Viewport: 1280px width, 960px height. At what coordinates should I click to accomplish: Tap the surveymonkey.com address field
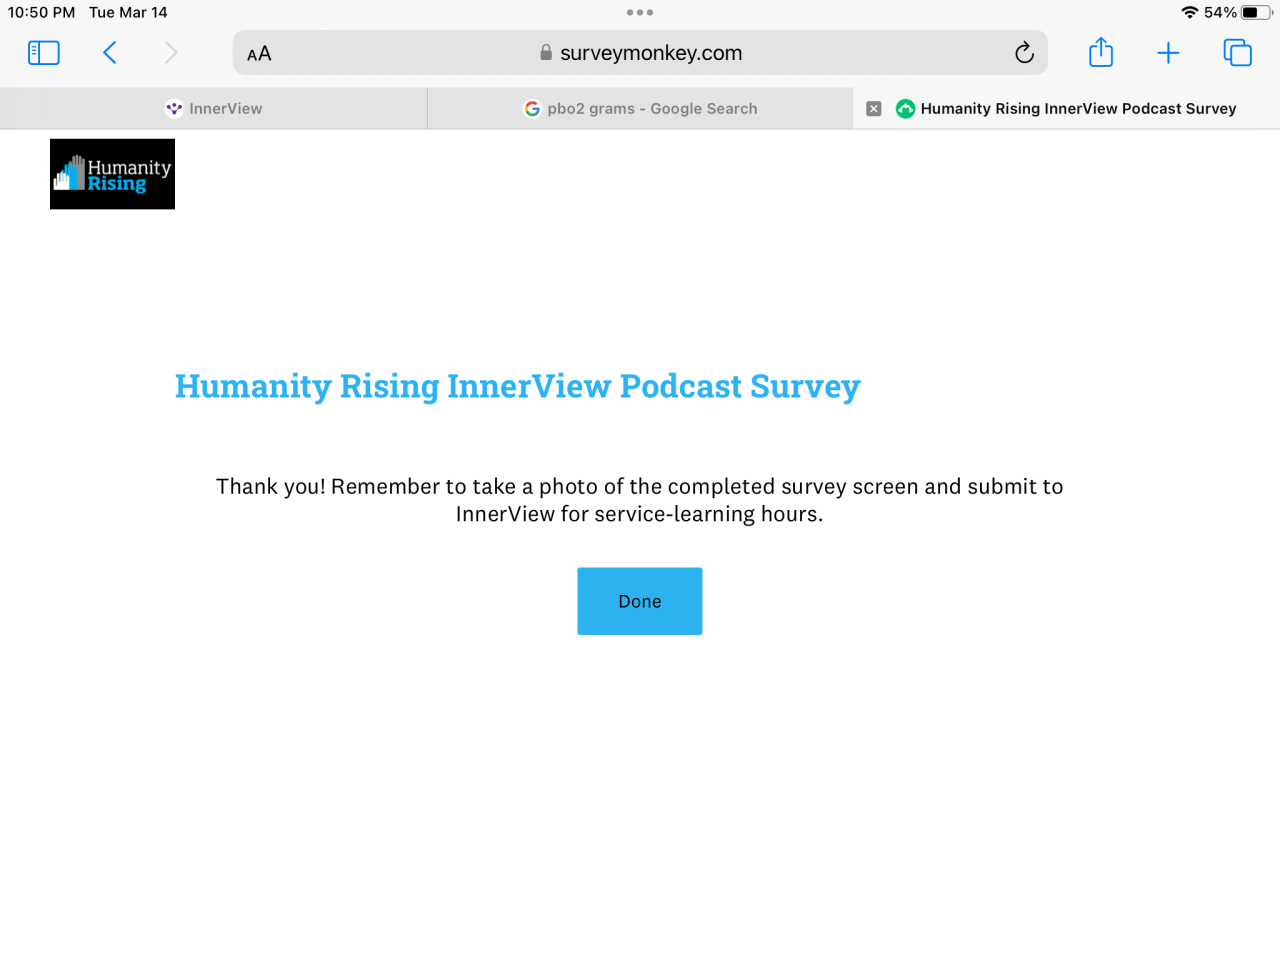640,53
